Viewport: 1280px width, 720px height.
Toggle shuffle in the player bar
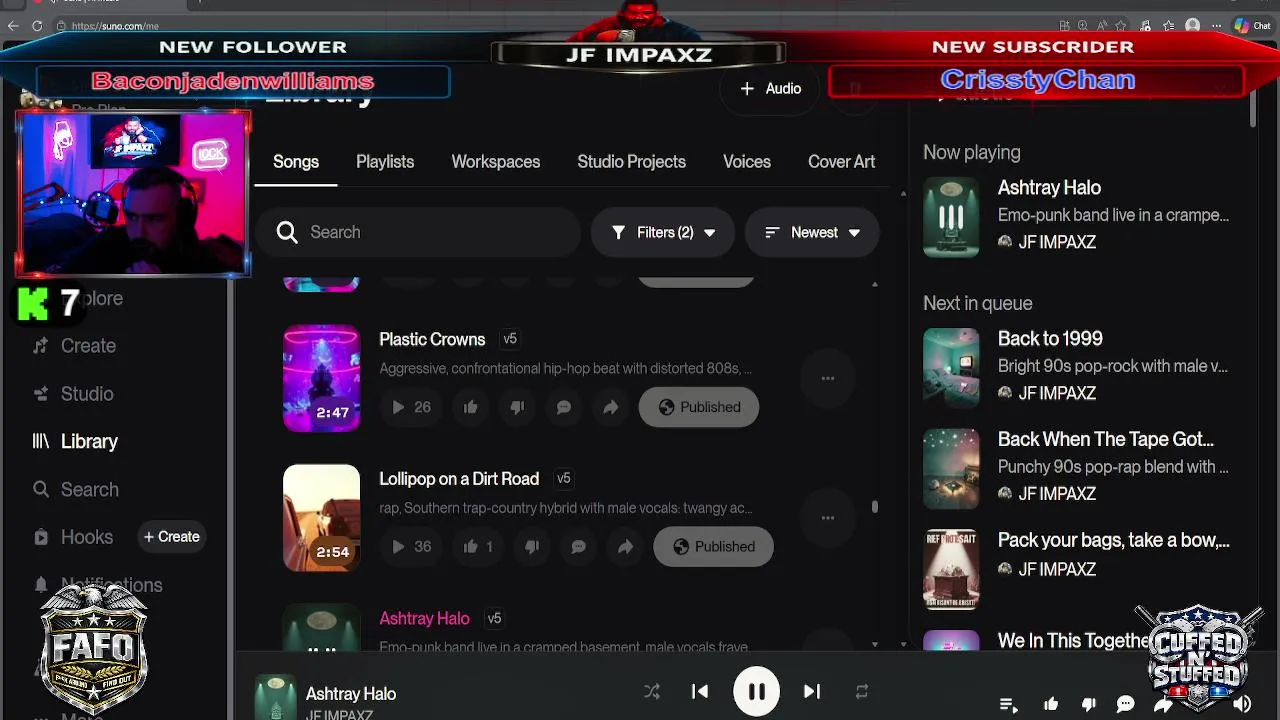point(652,691)
